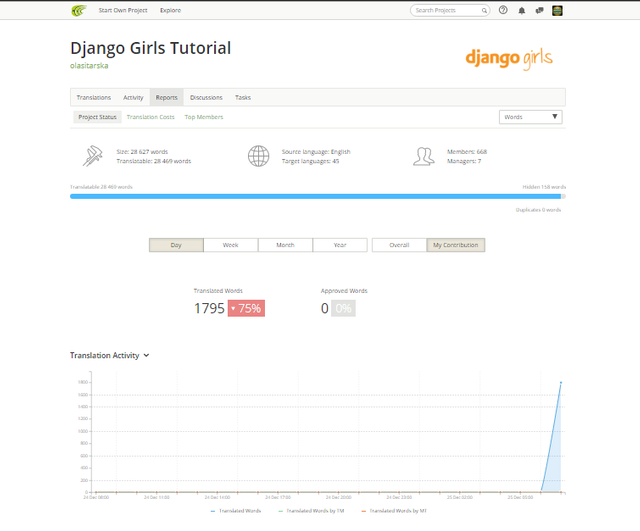Toggle Translated Words legend entry
This screenshot has width=640, height=531.
(x=236, y=511)
